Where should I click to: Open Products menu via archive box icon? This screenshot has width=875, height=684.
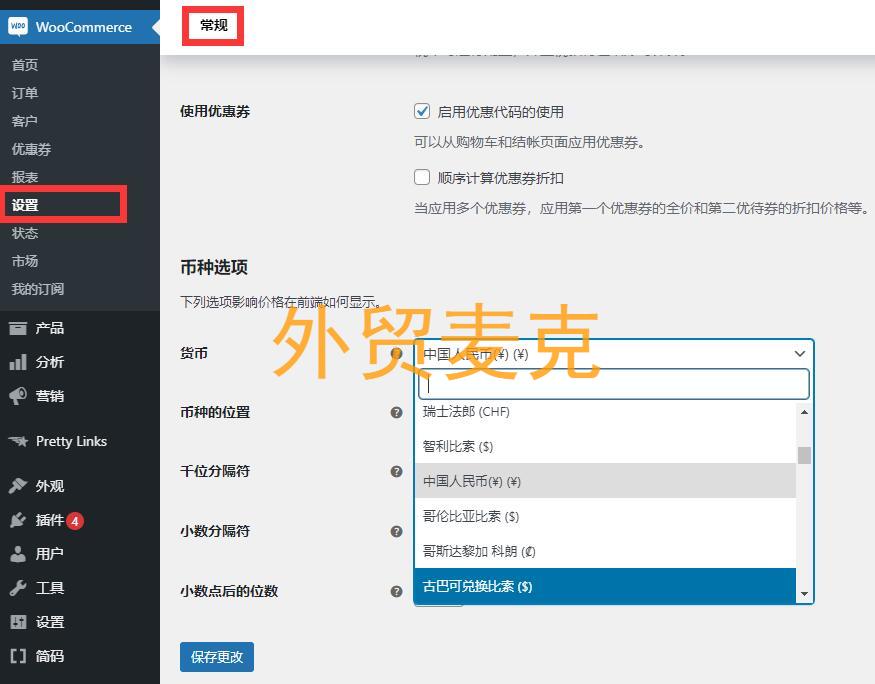click(18, 328)
